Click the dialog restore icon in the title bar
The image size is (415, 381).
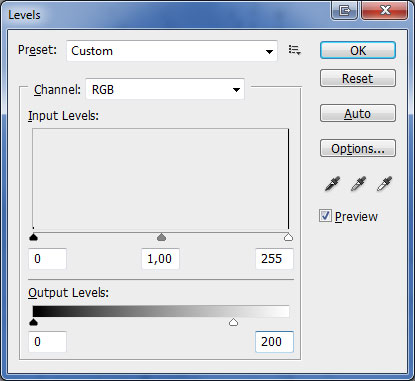point(344,10)
